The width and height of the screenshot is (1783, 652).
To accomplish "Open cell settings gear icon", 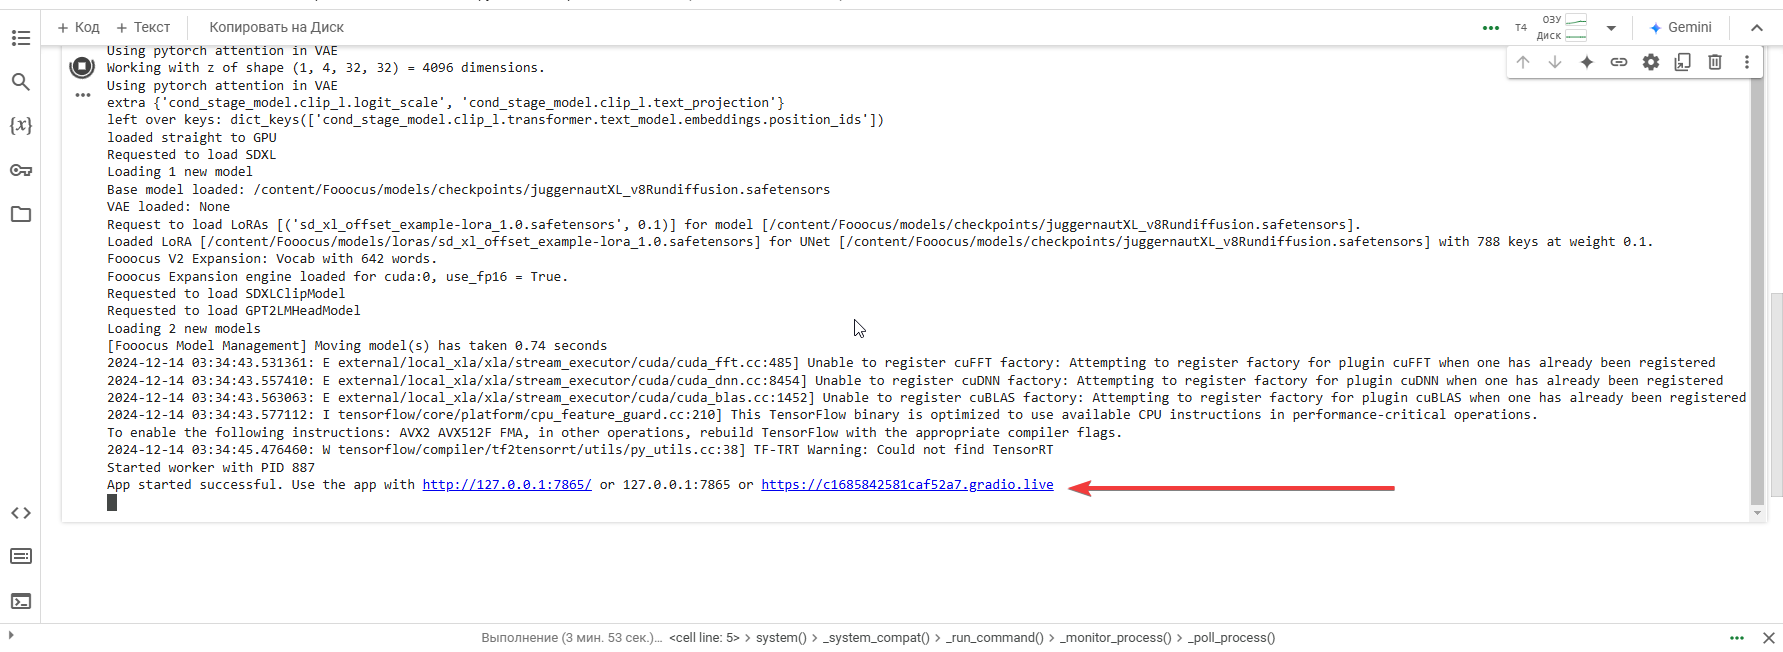I will 1651,62.
